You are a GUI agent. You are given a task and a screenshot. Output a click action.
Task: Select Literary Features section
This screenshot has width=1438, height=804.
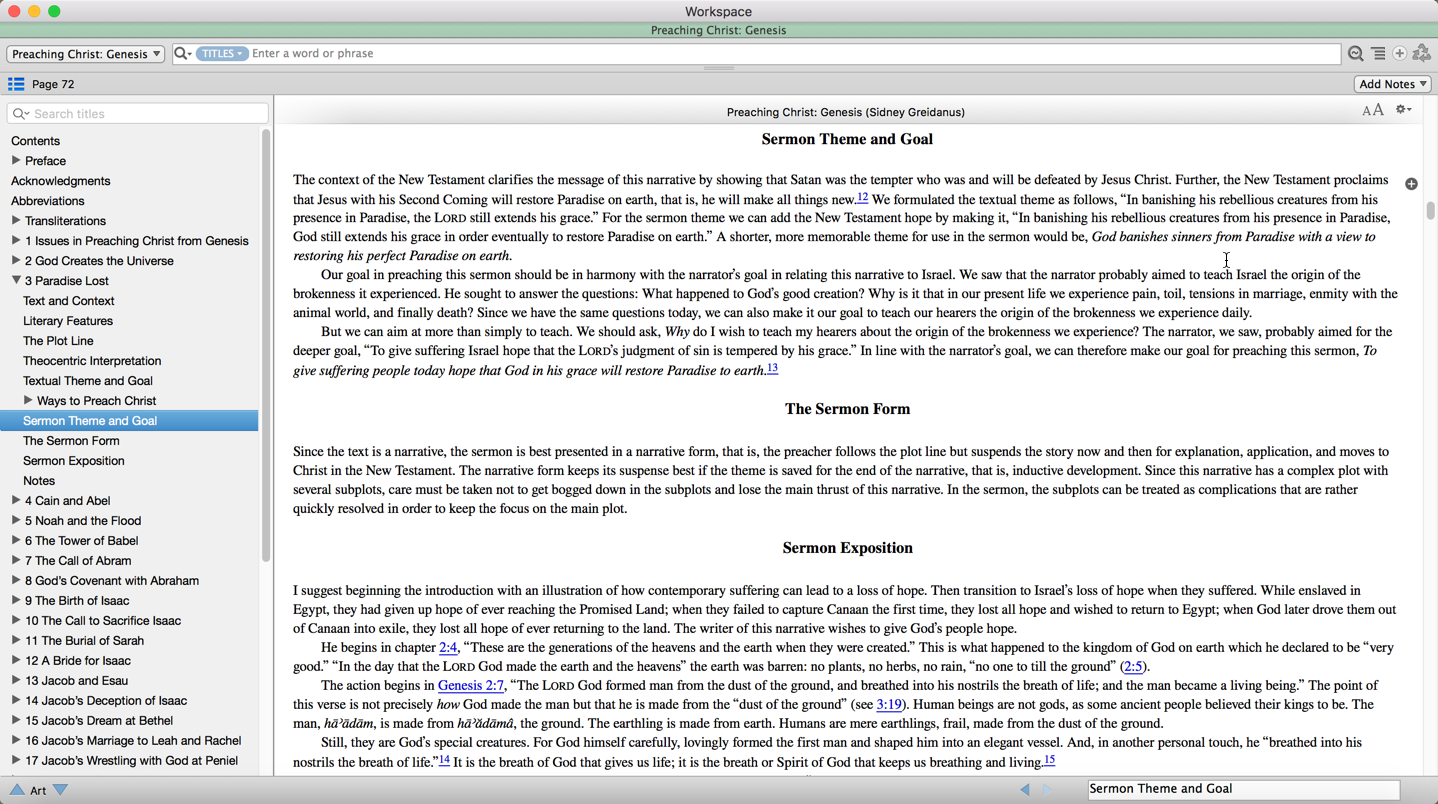point(67,321)
